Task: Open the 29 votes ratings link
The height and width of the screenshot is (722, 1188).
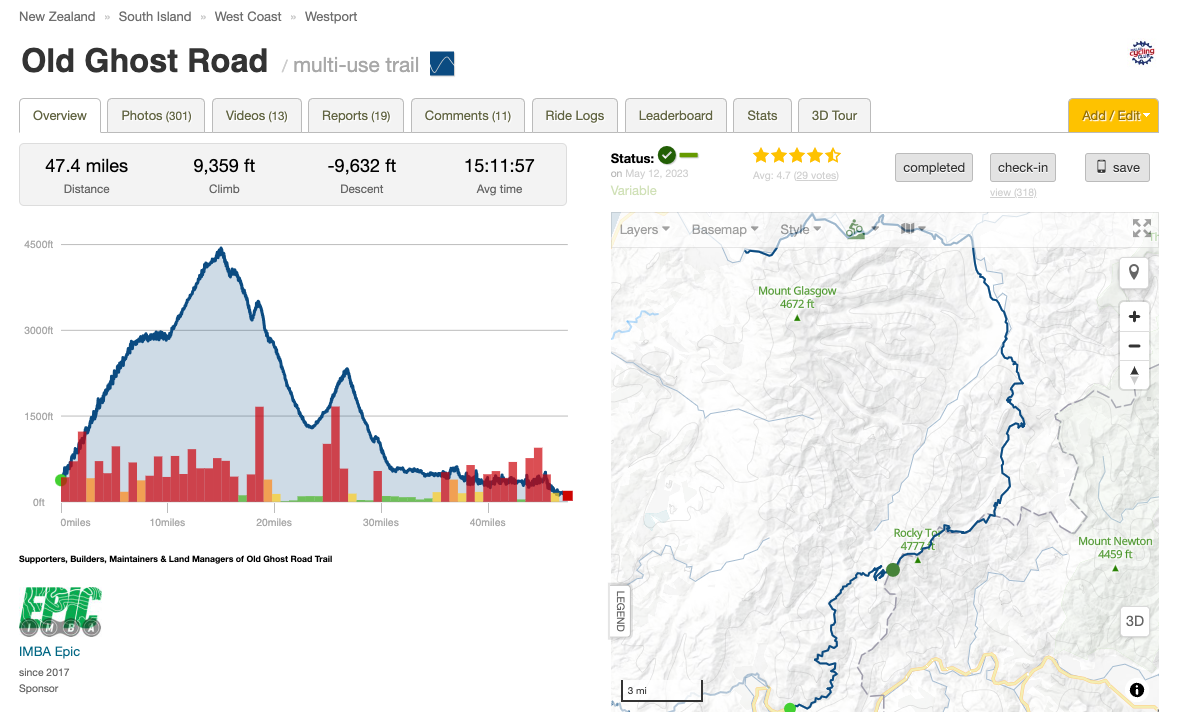Action: point(816,177)
